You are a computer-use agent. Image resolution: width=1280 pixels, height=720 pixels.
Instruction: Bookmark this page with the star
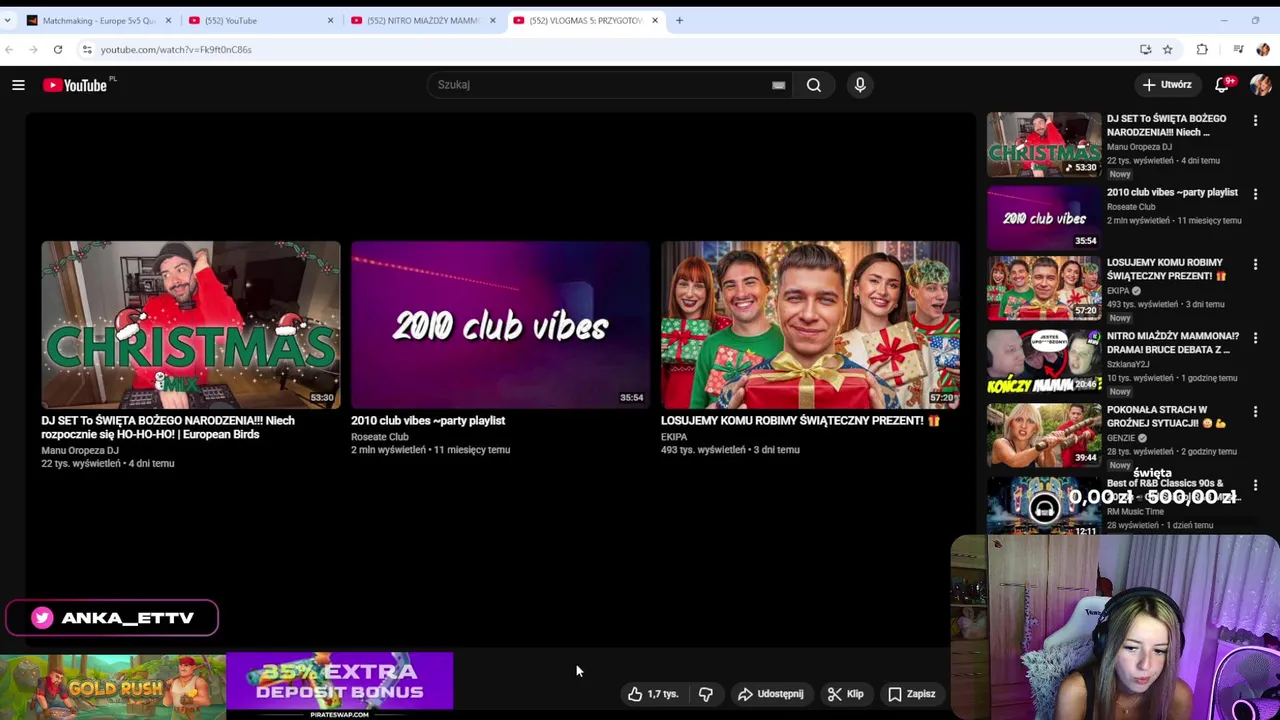(1167, 49)
